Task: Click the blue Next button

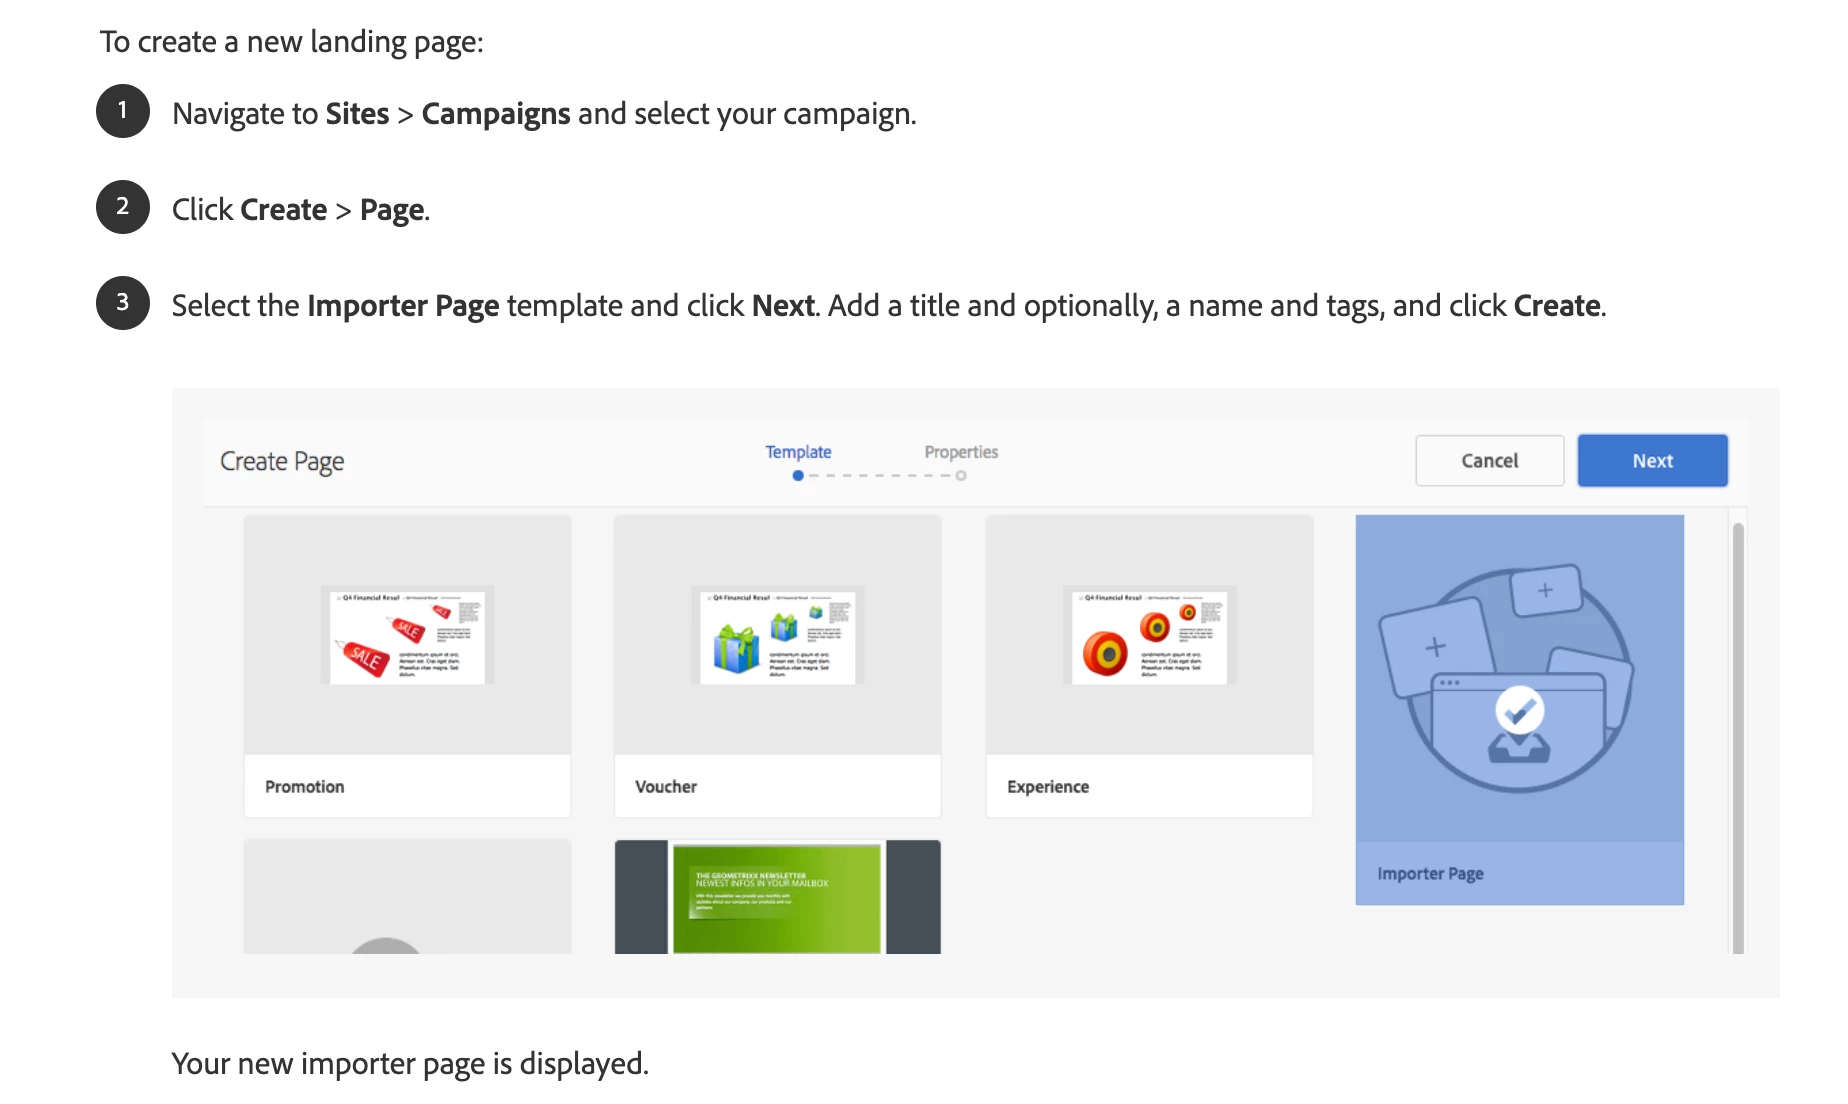Action: (x=1652, y=461)
